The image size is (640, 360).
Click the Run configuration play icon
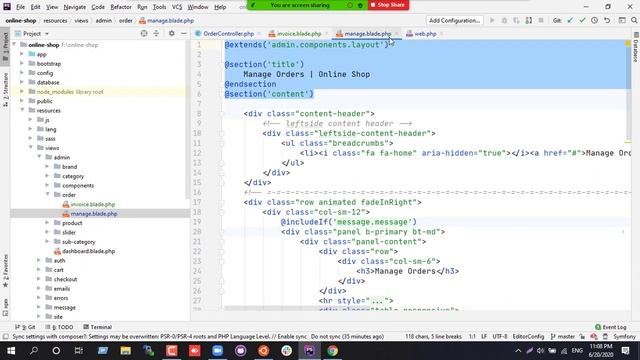(x=492, y=20)
